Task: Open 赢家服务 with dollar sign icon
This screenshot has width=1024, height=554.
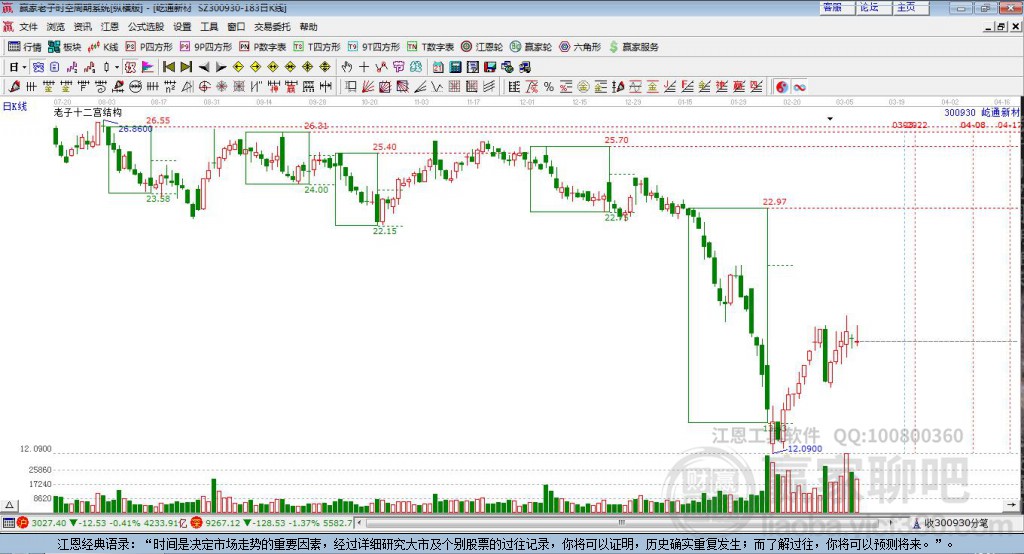Action: (633, 47)
